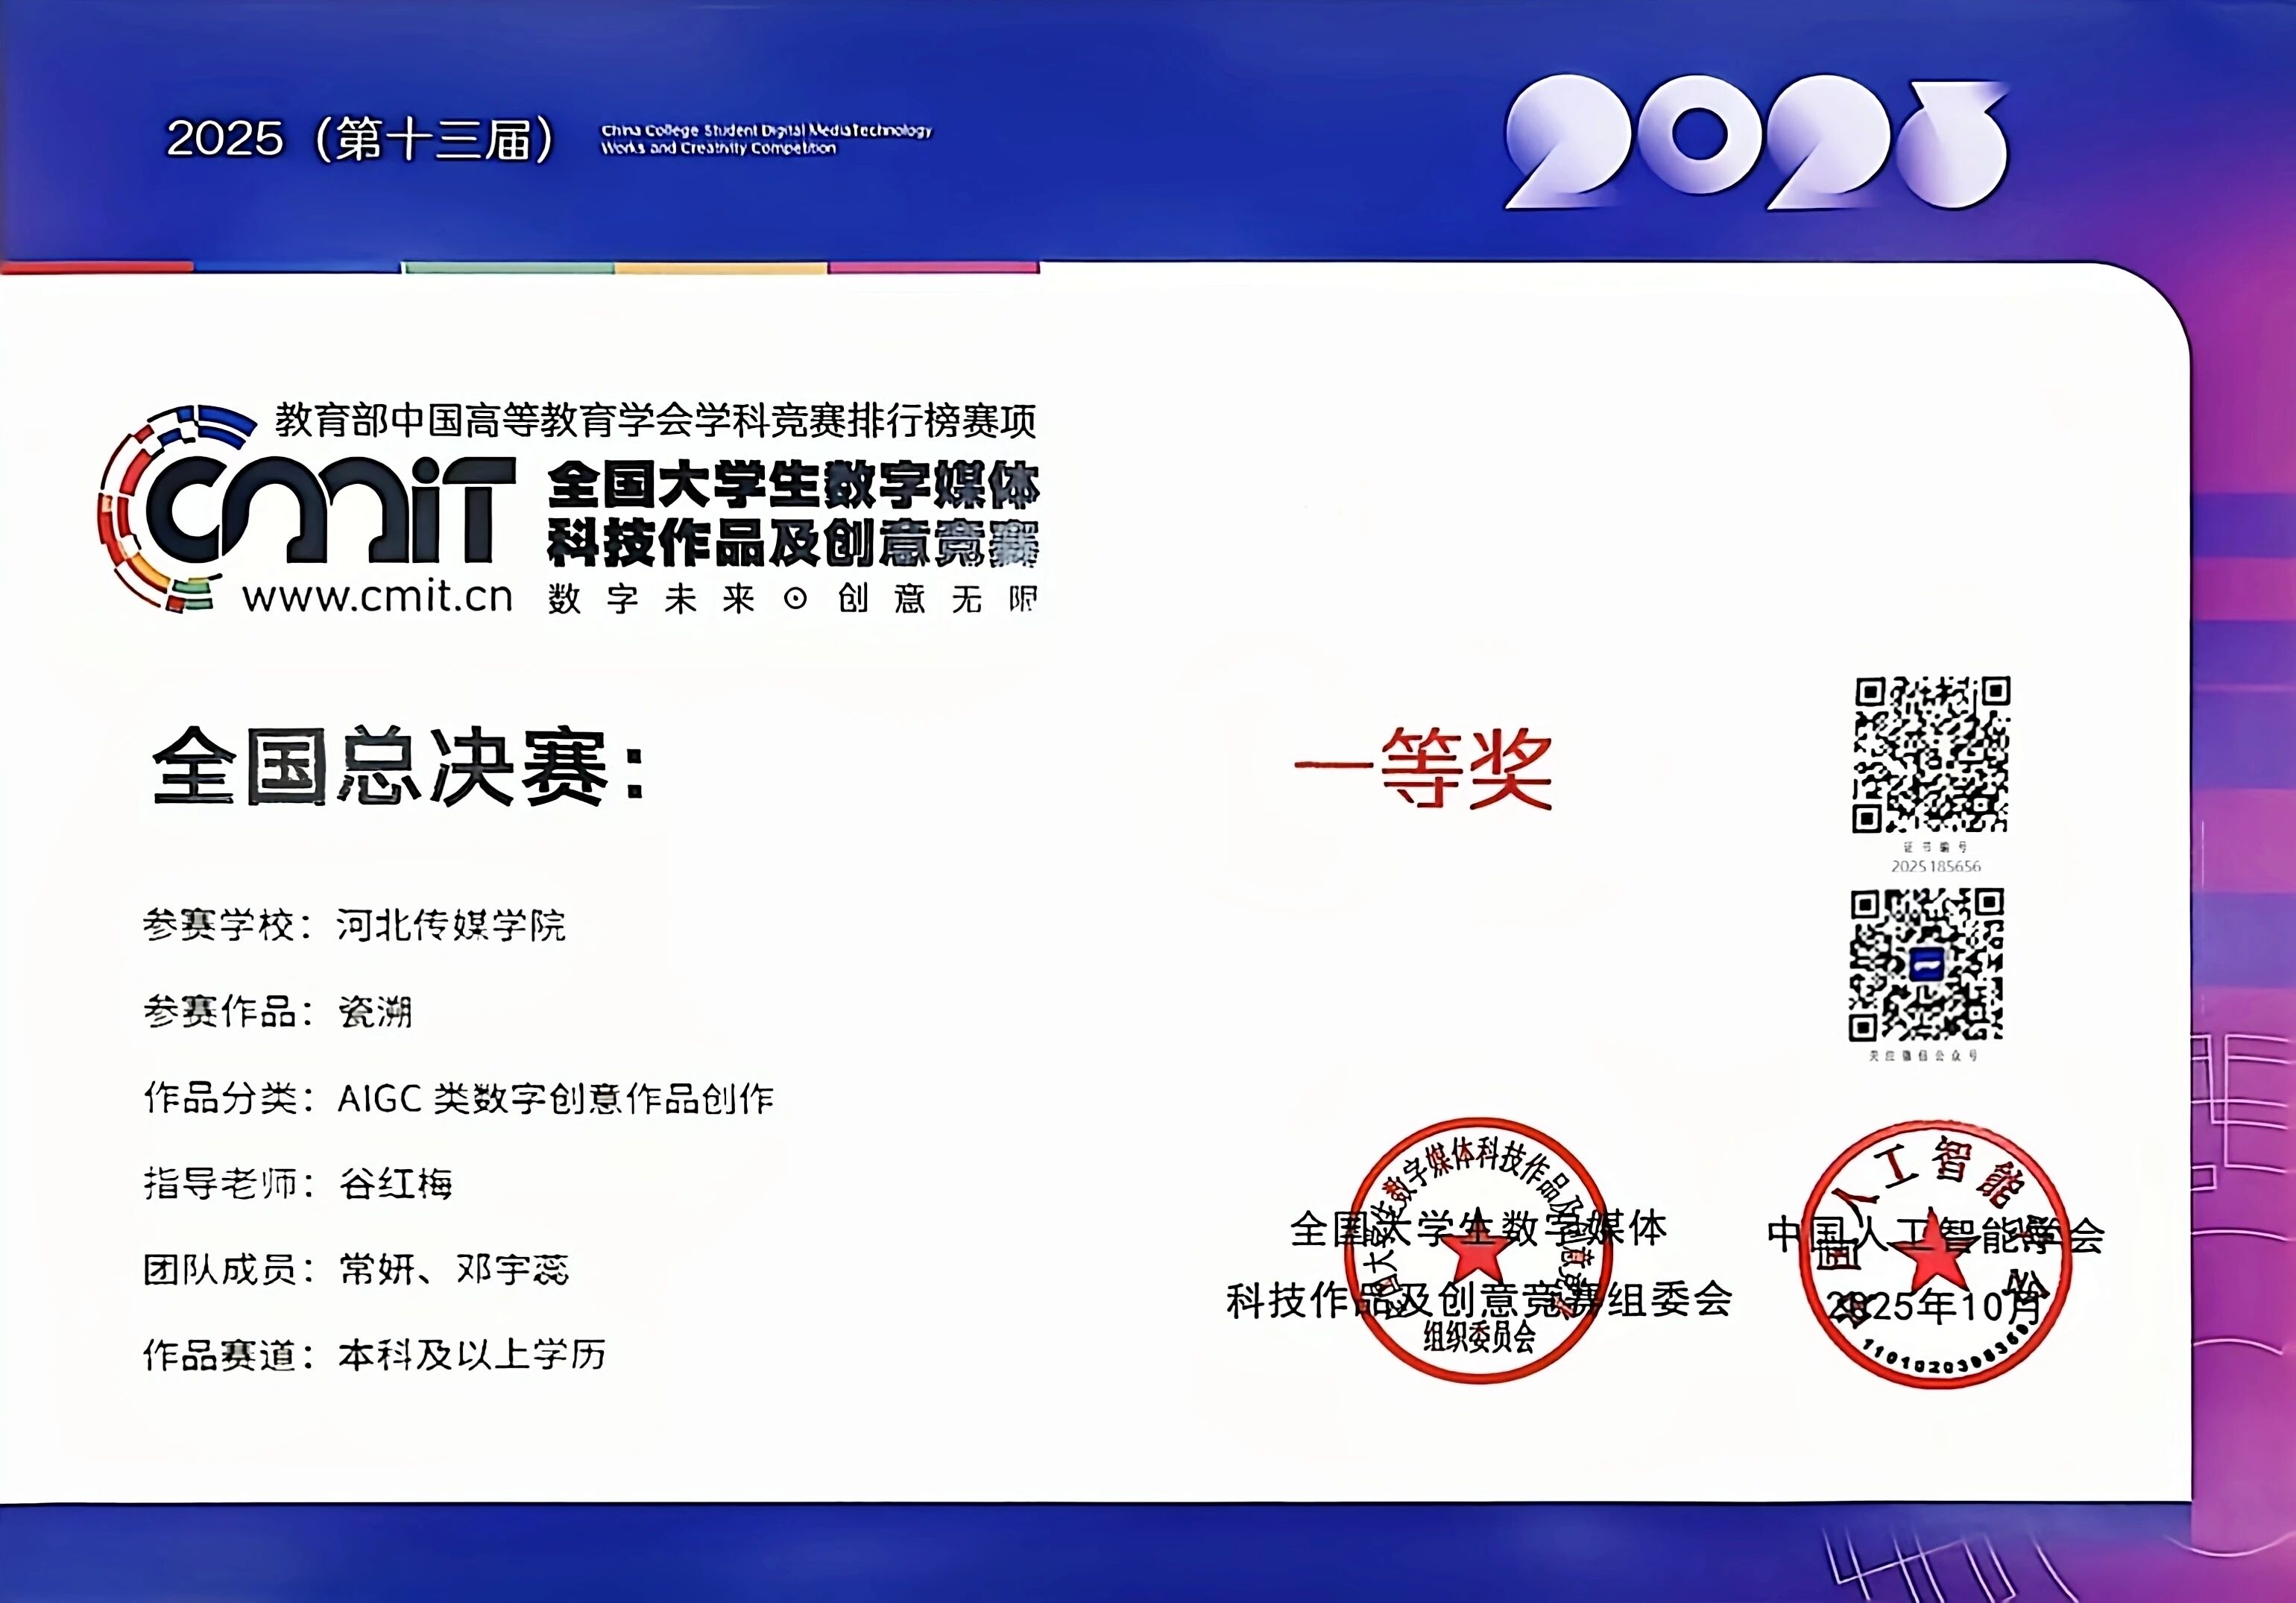
Task: Click the 2025（第十三届）header text
Action: coord(361,139)
